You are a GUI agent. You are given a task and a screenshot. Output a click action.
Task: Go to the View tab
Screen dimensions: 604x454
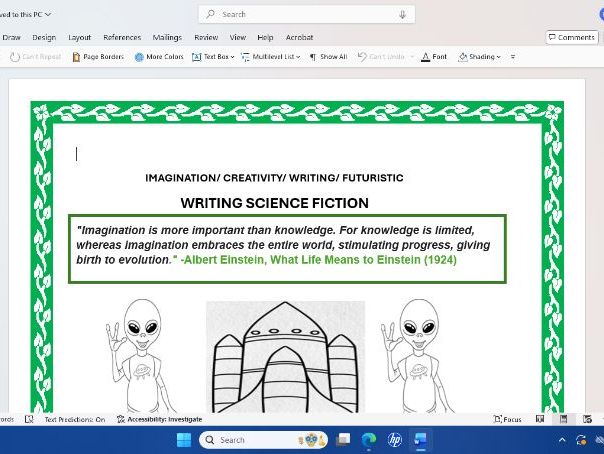click(x=238, y=37)
